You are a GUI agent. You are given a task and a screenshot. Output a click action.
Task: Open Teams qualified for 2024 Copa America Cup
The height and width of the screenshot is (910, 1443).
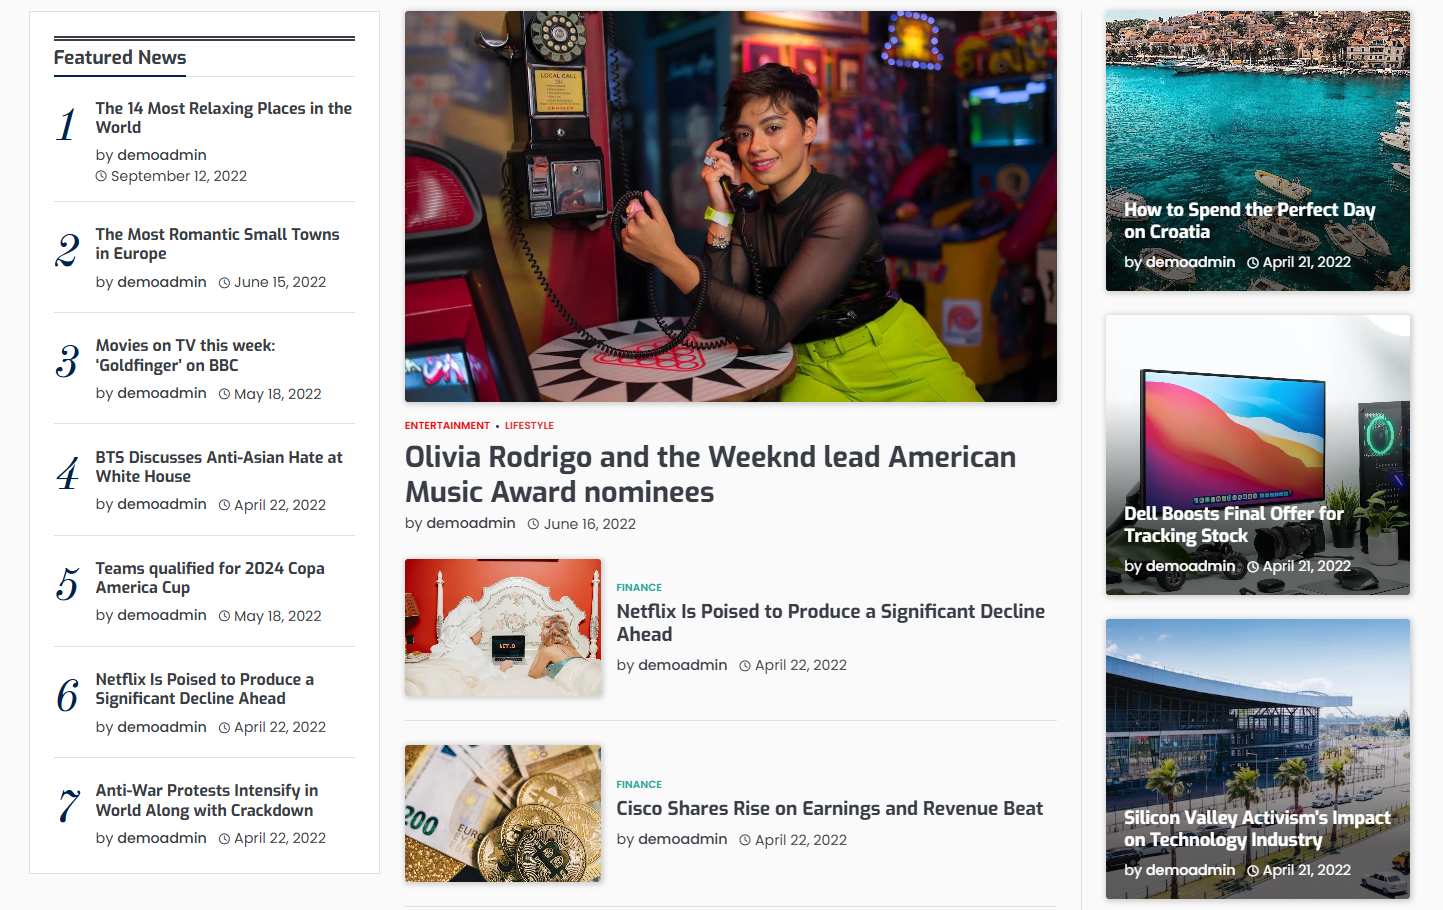[x=210, y=578]
